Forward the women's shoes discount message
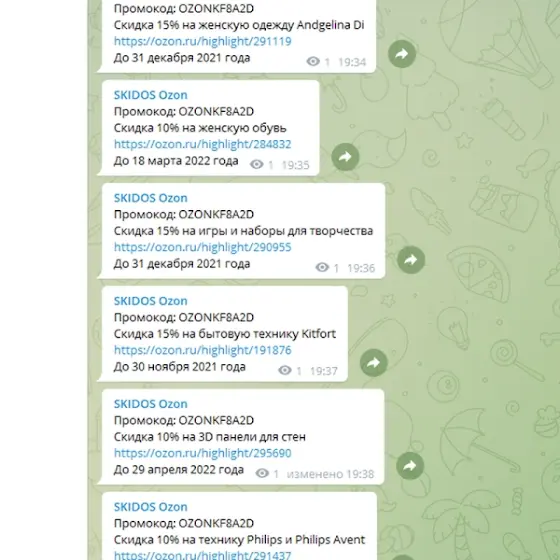 [345, 157]
